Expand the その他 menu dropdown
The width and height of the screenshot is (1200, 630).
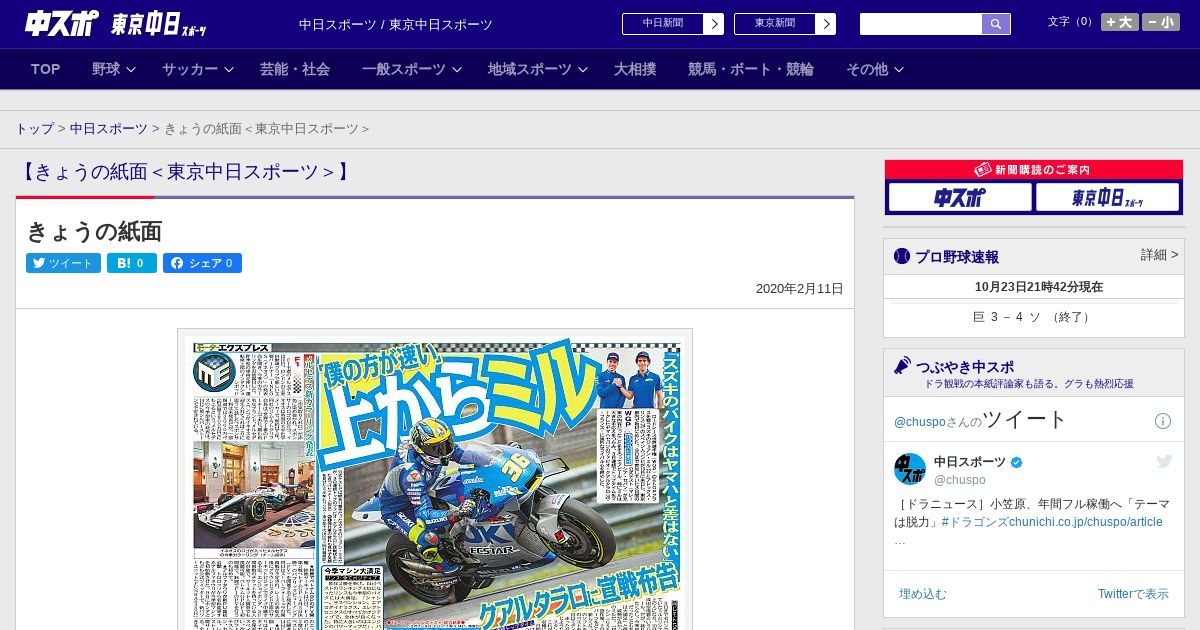(x=875, y=69)
